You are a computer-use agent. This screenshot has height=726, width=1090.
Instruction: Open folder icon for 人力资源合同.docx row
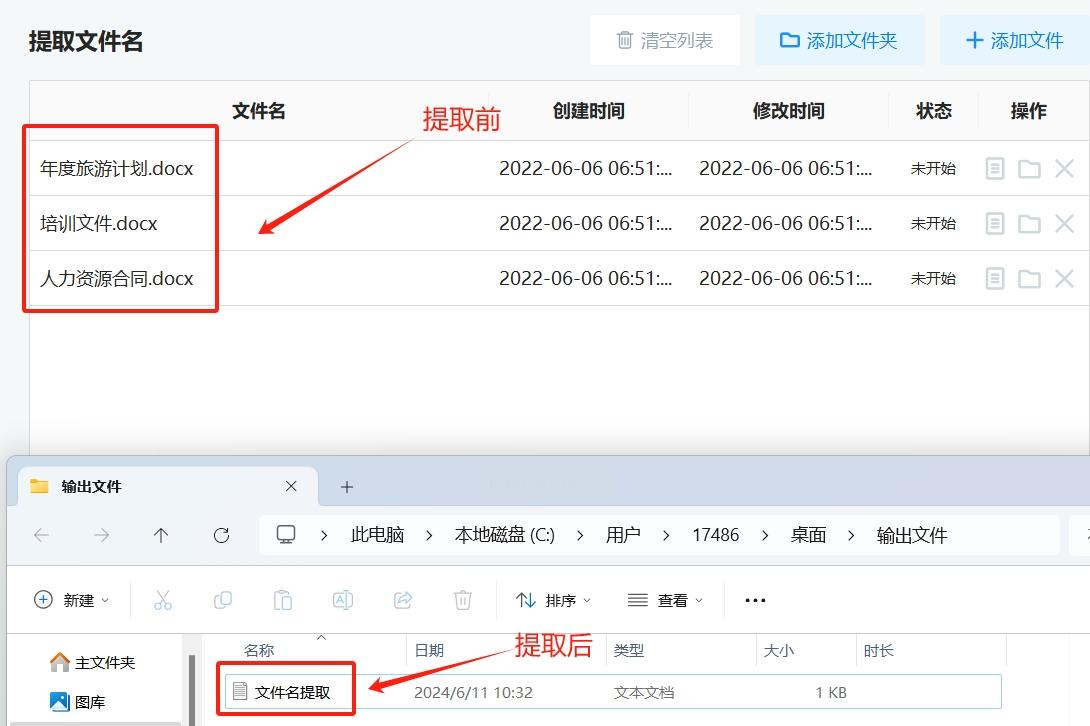click(x=1030, y=279)
